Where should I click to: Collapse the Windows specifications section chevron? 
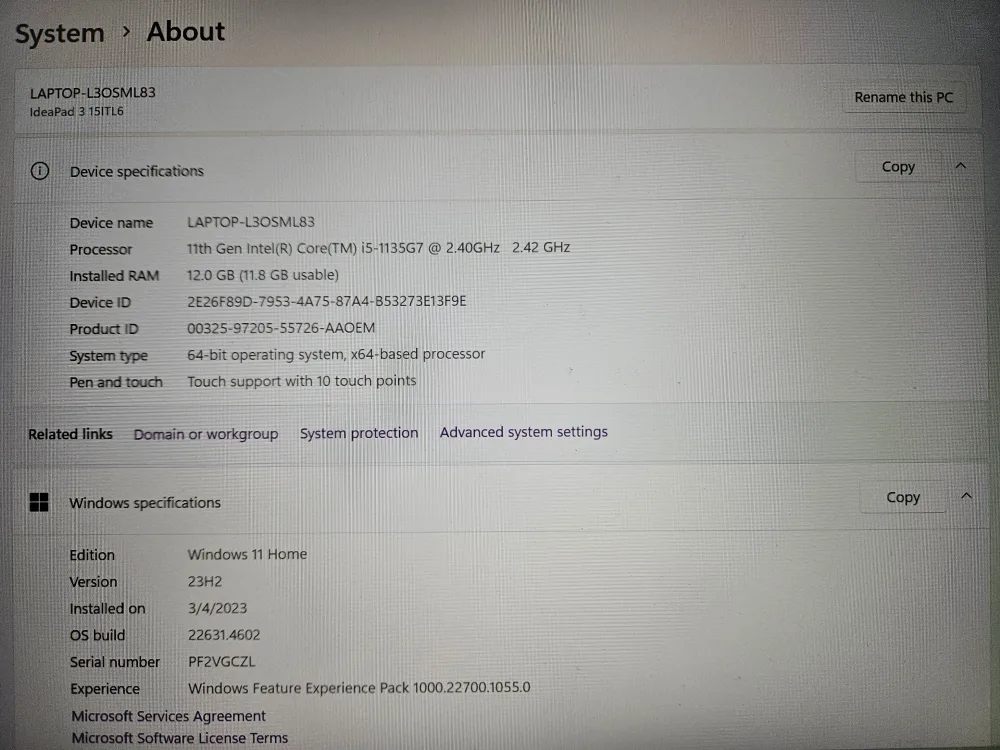(966, 496)
